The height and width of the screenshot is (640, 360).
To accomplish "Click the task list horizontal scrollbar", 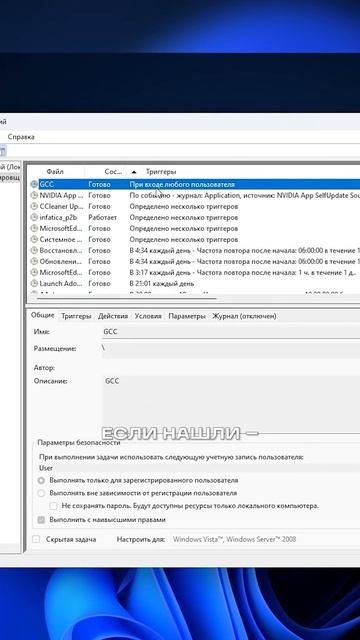I will pos(127,298).
